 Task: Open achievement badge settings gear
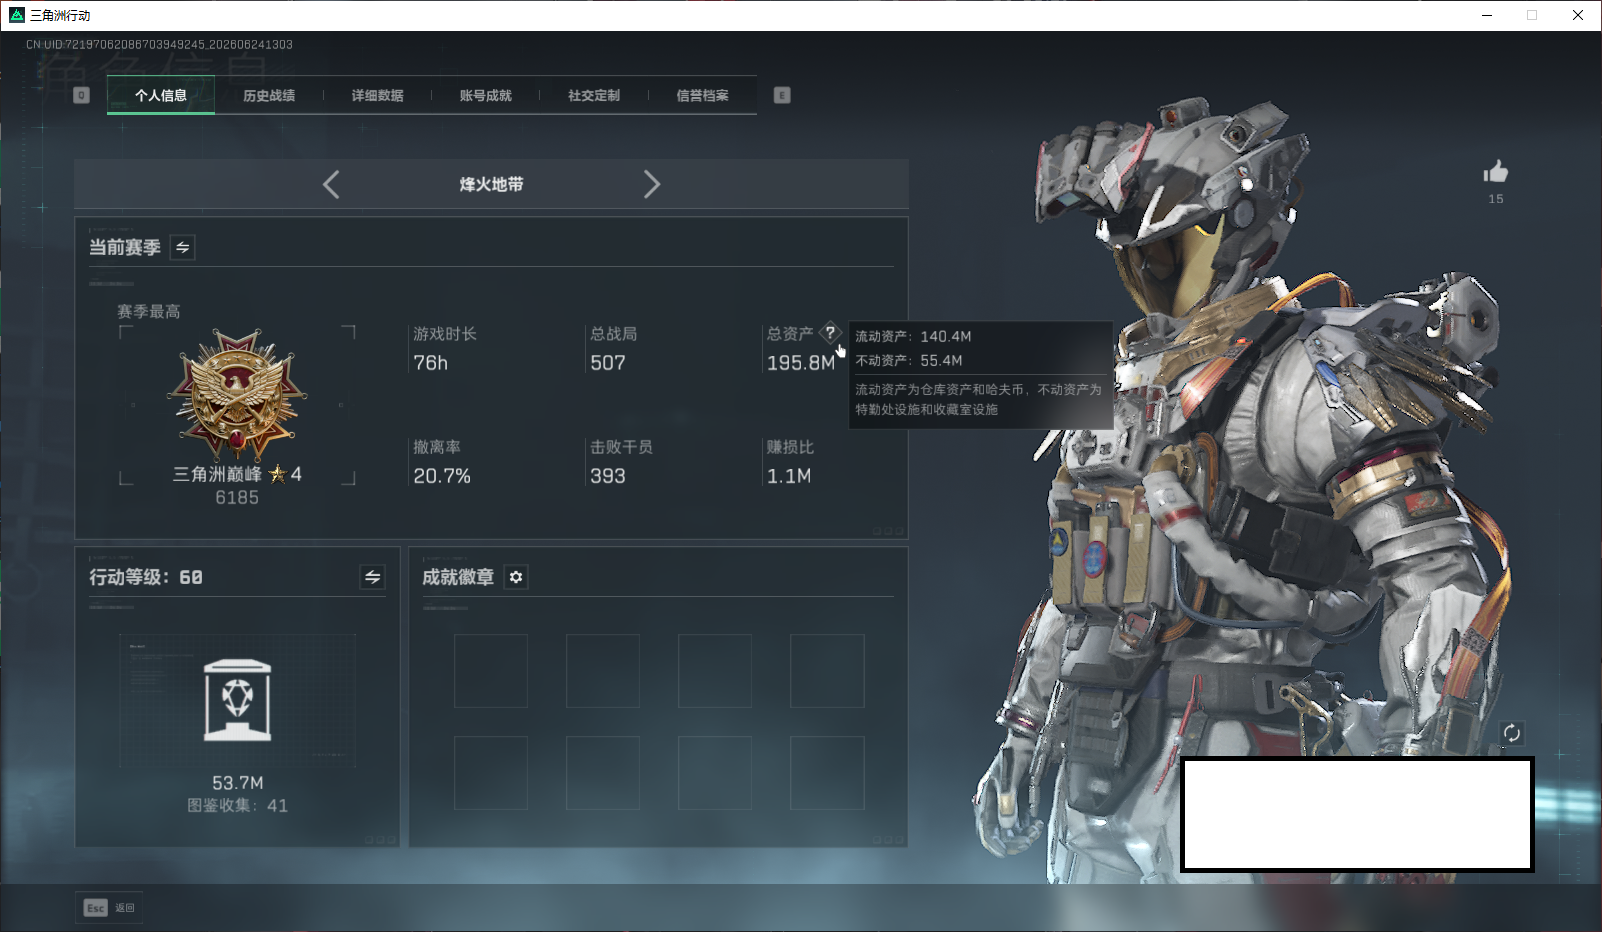point(516,577)
